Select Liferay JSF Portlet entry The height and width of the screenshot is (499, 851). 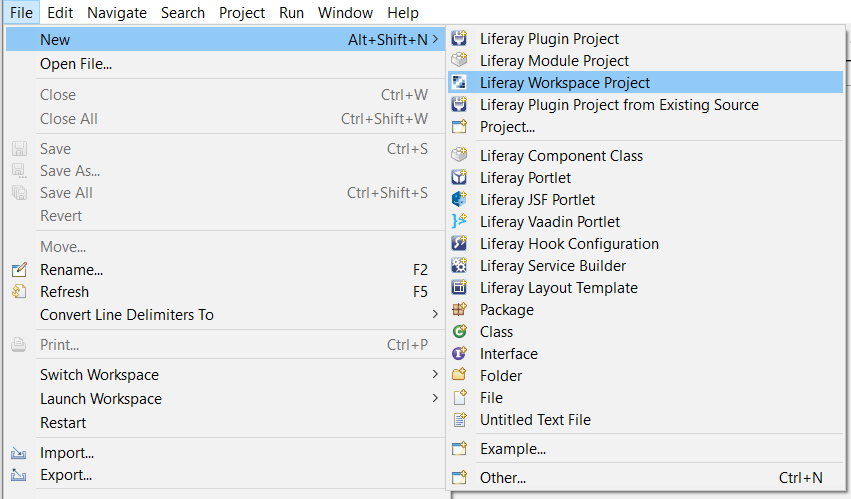[x=646, y=199]
